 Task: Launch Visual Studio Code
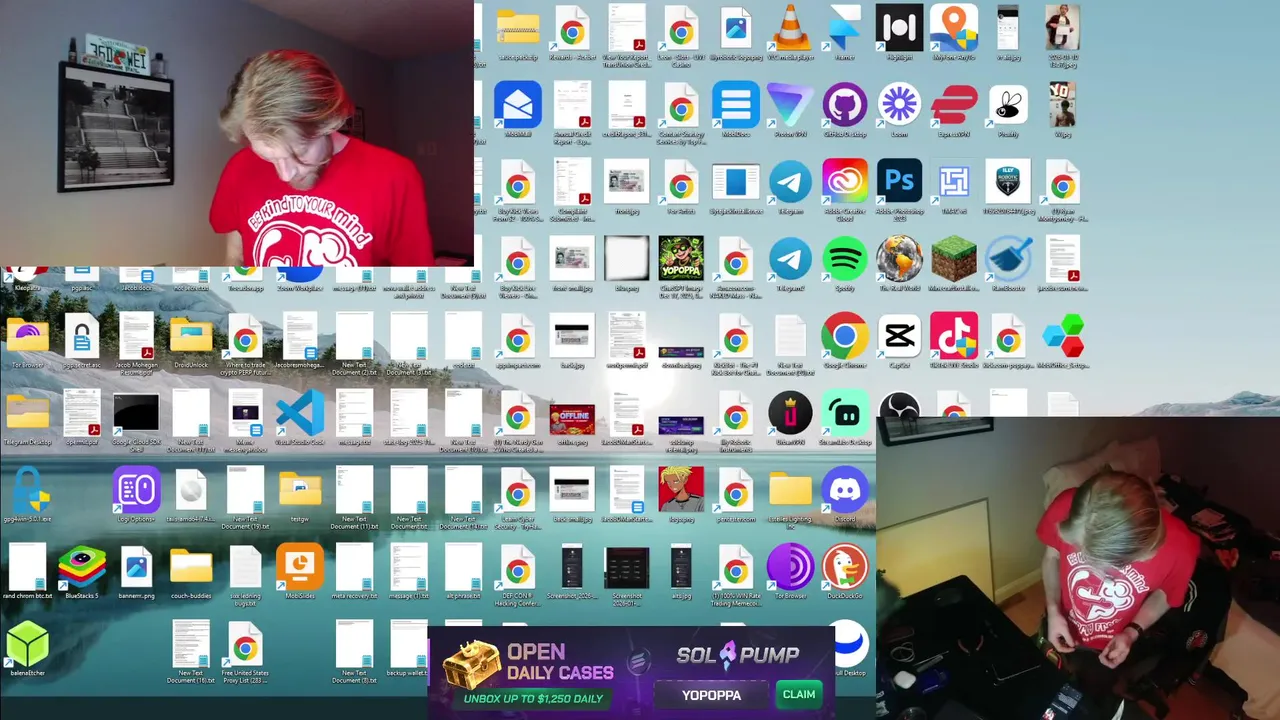pyautogui.click(x=300, y=413)
